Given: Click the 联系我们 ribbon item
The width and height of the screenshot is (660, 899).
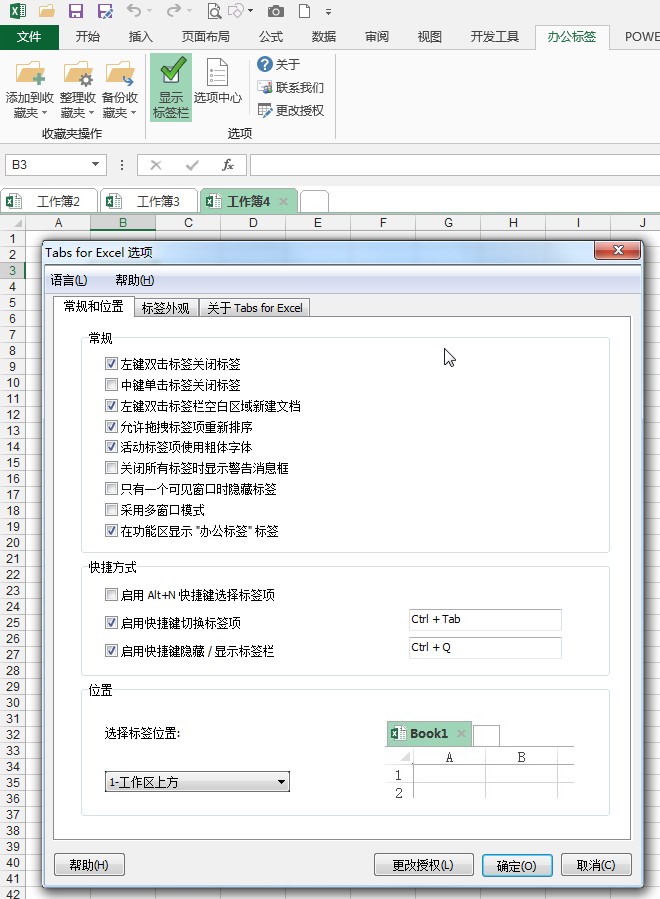Looking at the screenshot, I should click(291, 87).
